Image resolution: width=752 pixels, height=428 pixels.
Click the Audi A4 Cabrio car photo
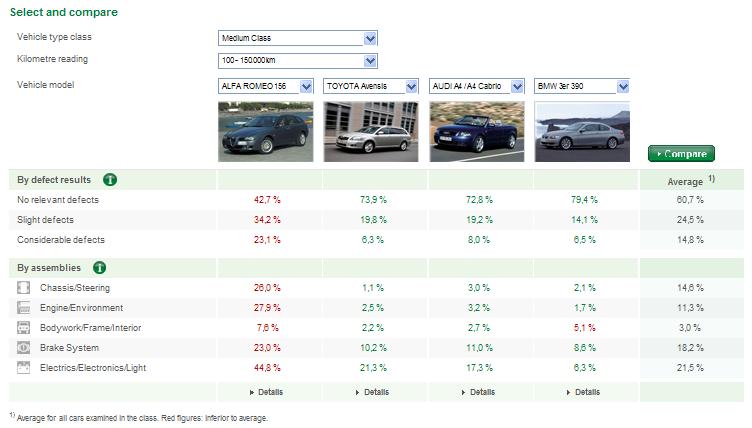coord(477,131)
